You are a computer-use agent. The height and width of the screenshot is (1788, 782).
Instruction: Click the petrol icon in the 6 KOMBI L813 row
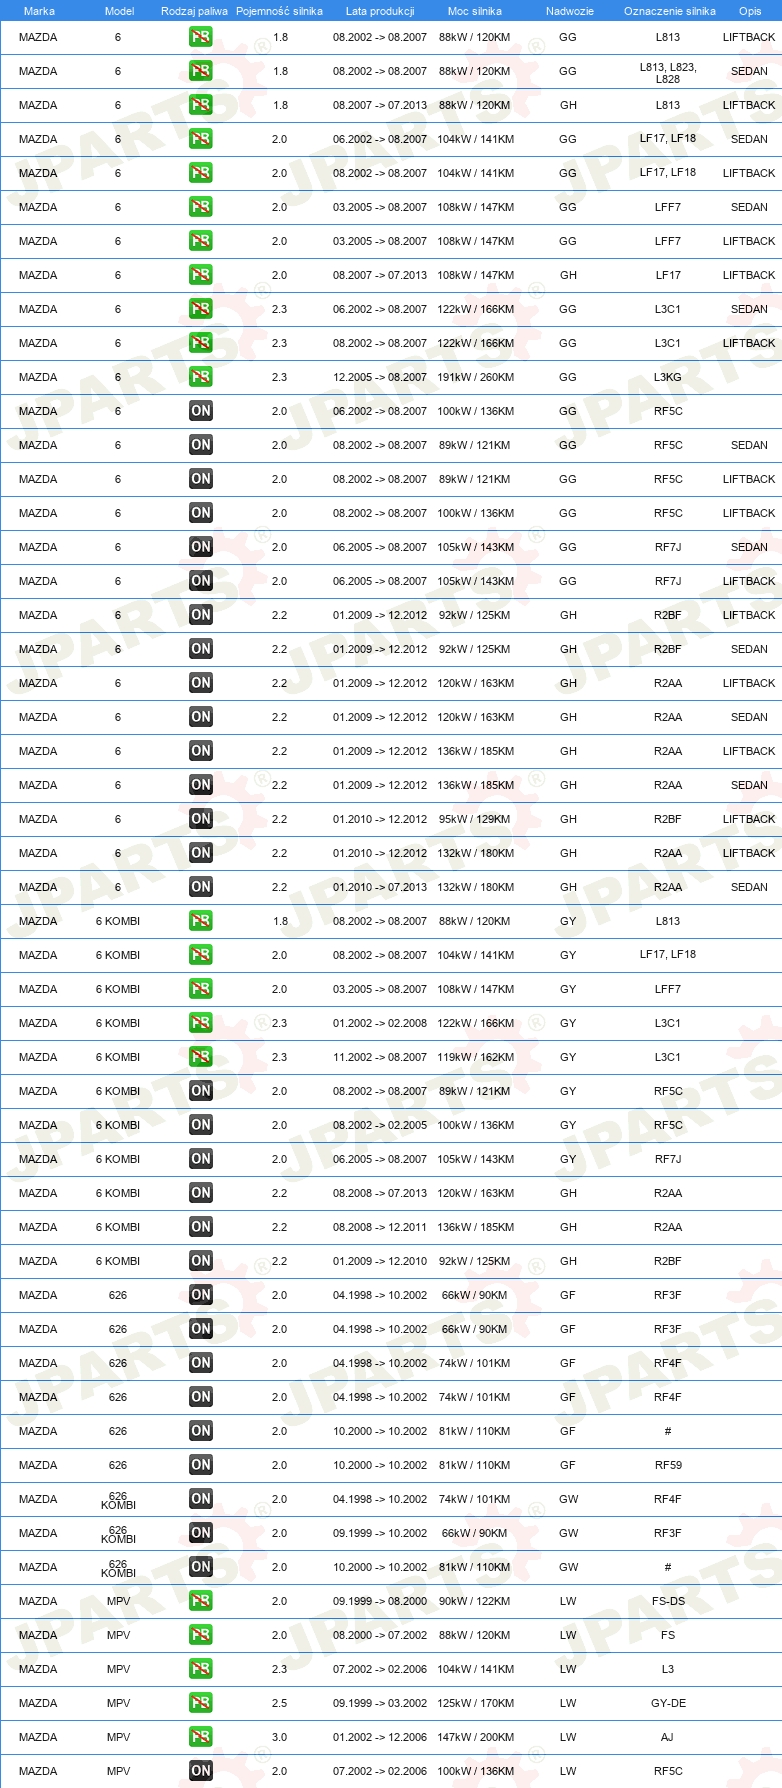[201, 921]
